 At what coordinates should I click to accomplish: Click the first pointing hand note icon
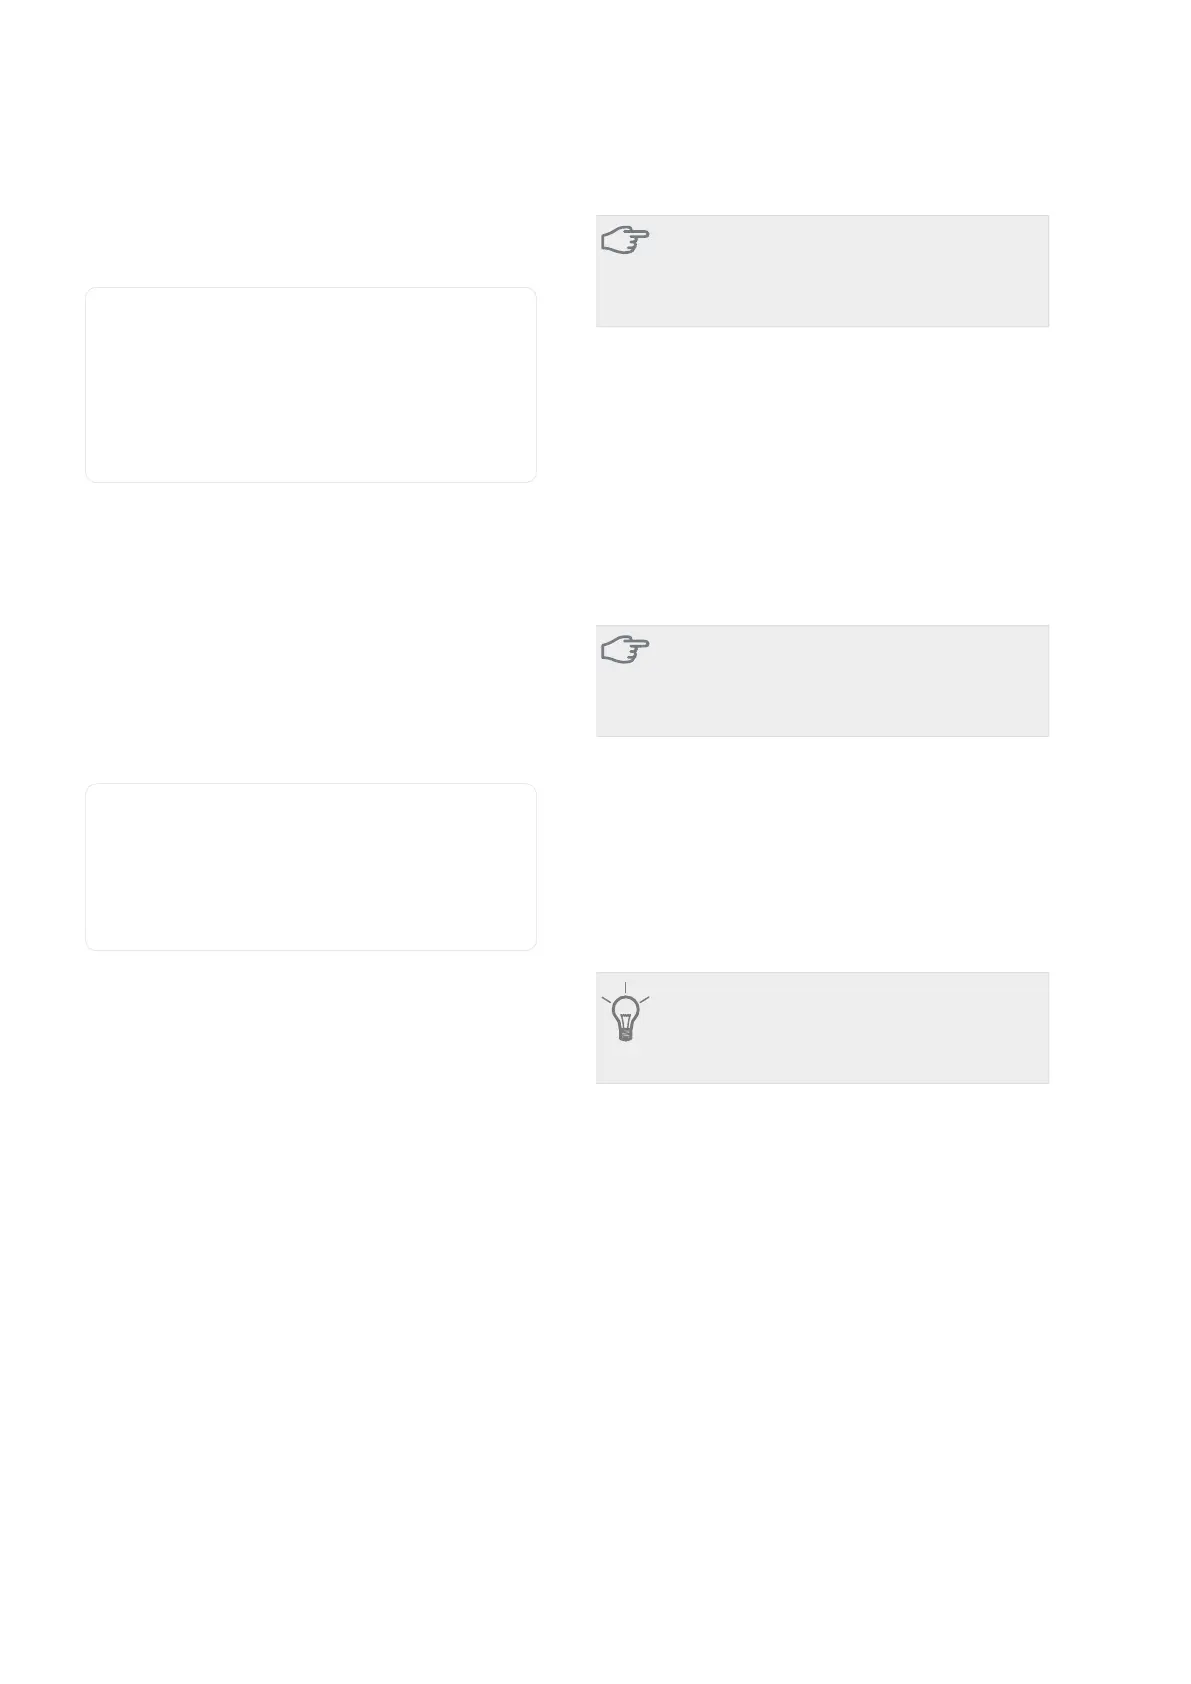tap(626, 241)
